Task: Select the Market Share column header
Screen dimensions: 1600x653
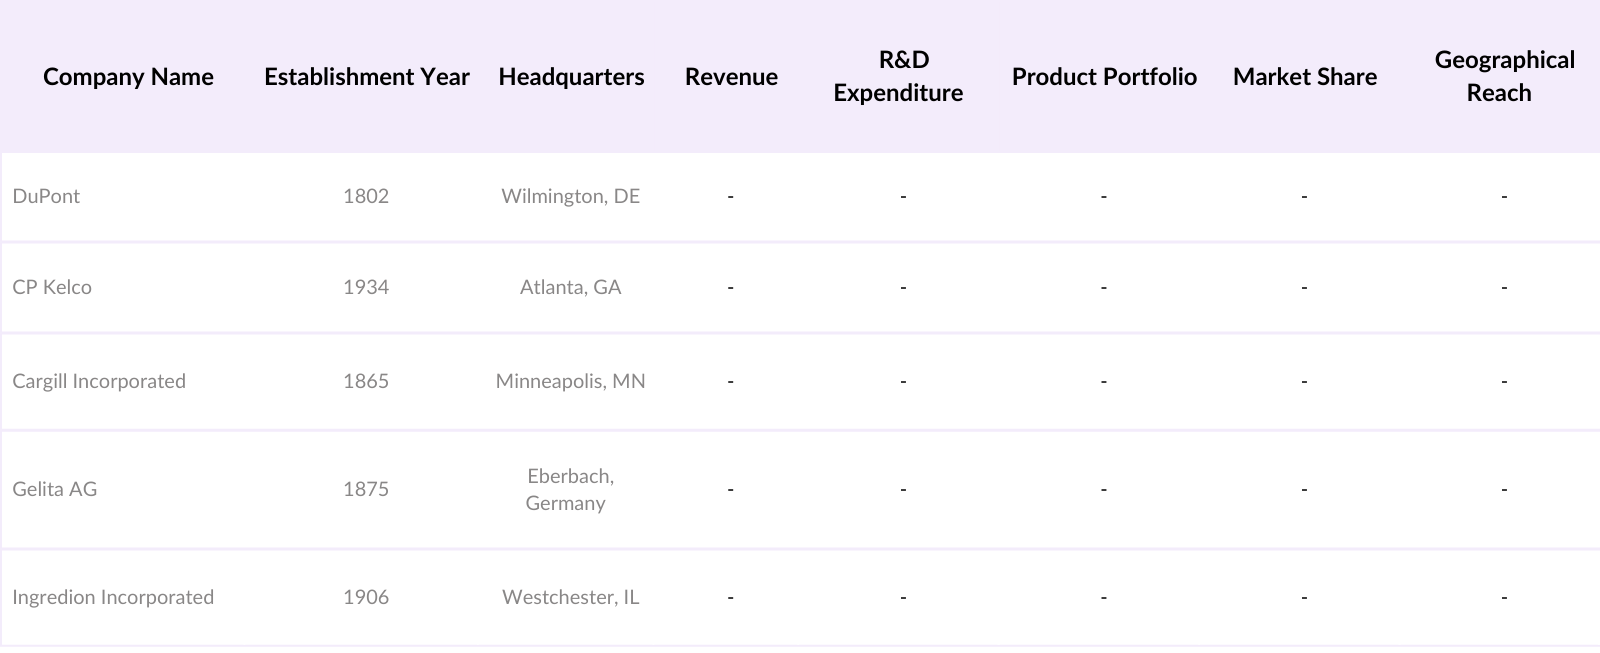Action: tap(1304, 77)
